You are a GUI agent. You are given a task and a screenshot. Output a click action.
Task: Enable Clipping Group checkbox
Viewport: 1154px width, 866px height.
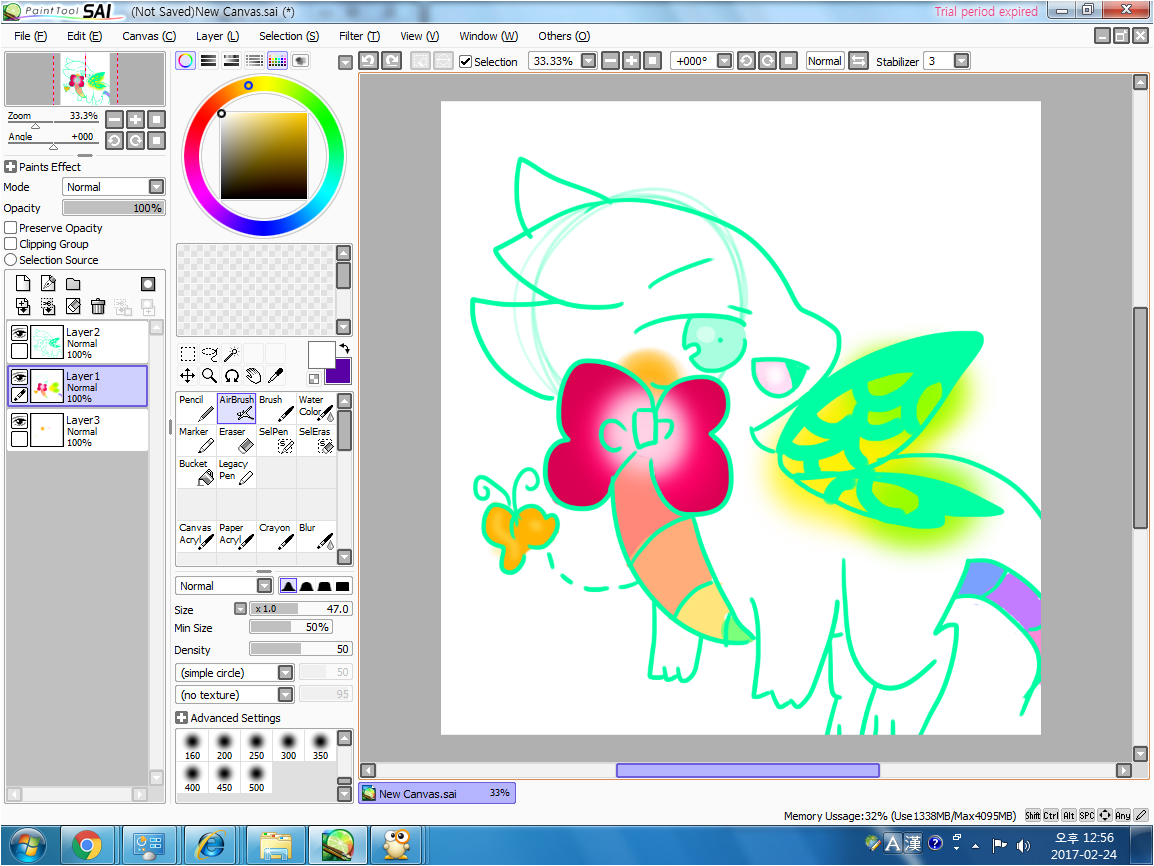(11, 244)
